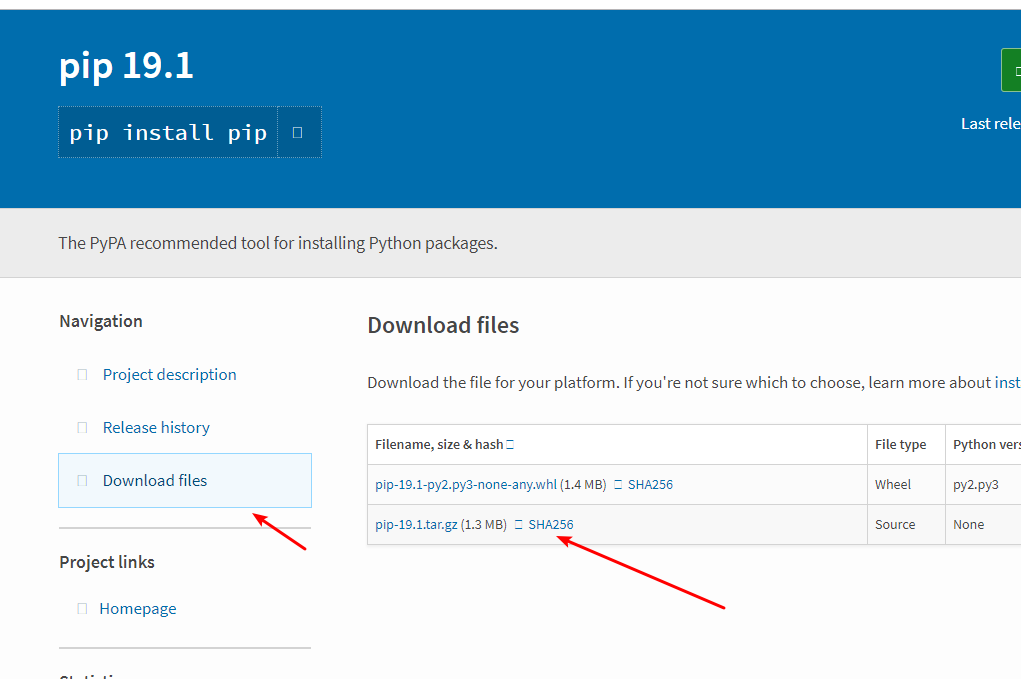
Task: Click the pip install pip command text
Action: tap(168, 133)
